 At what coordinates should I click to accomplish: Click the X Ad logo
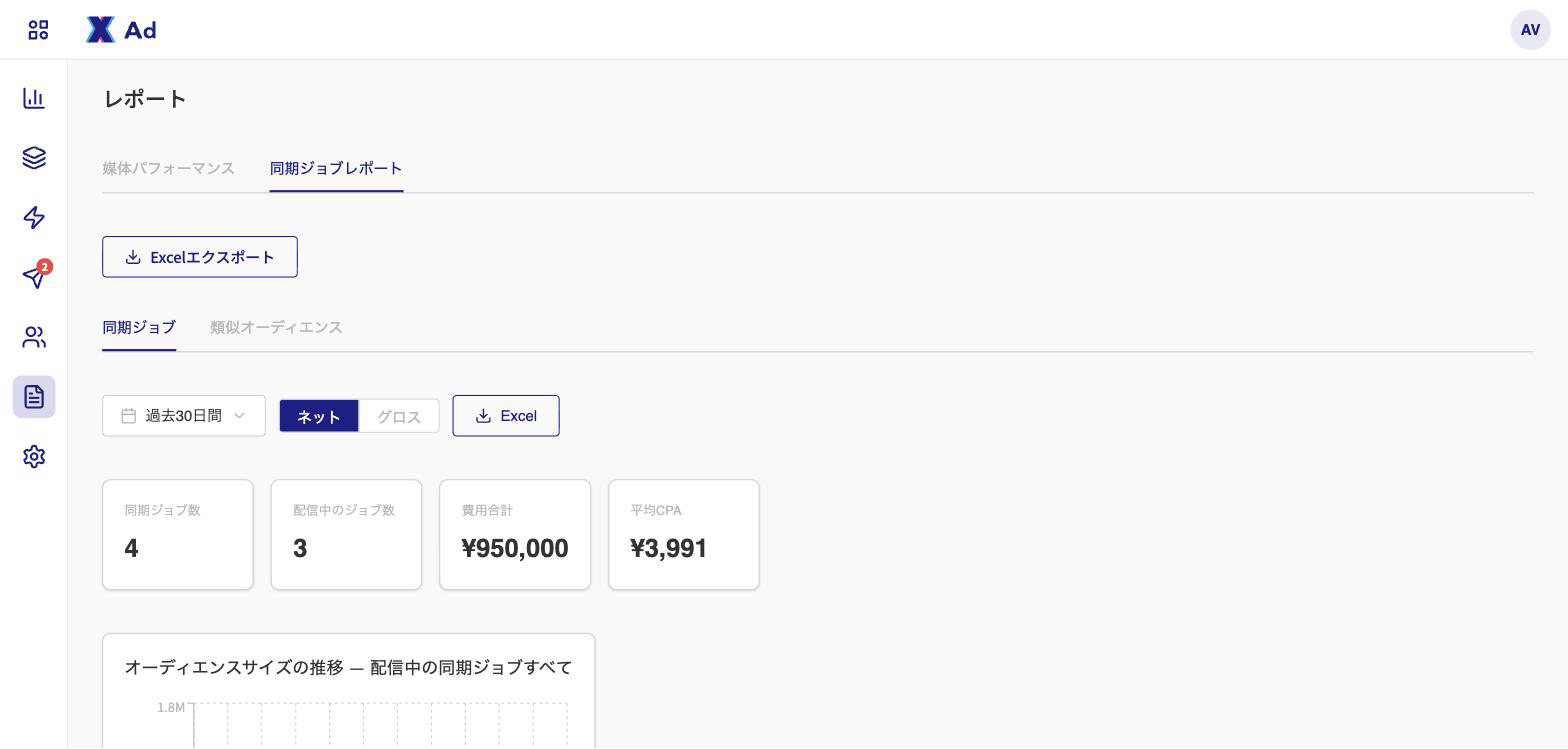tap(121, 30)
